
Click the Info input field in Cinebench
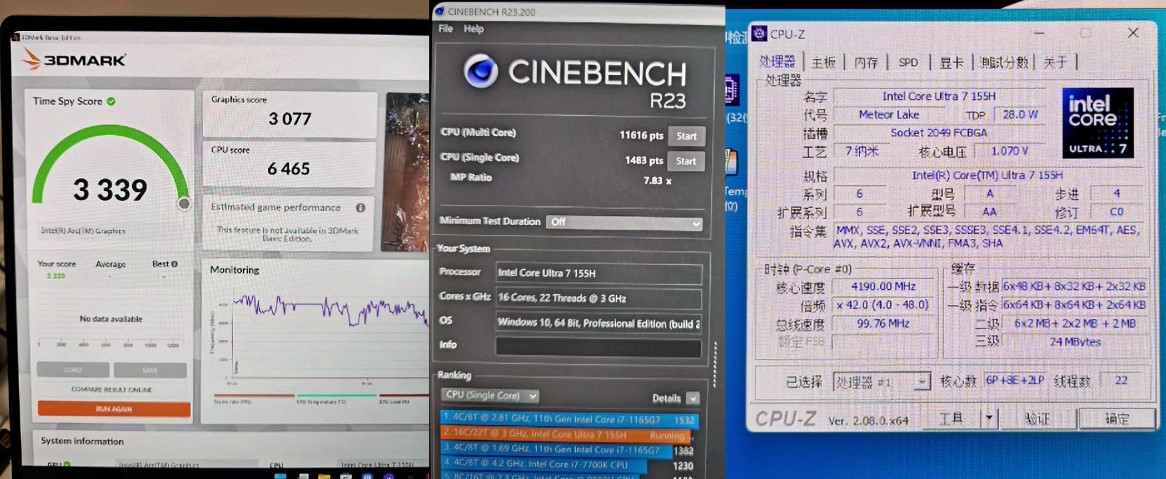(599, 348)
